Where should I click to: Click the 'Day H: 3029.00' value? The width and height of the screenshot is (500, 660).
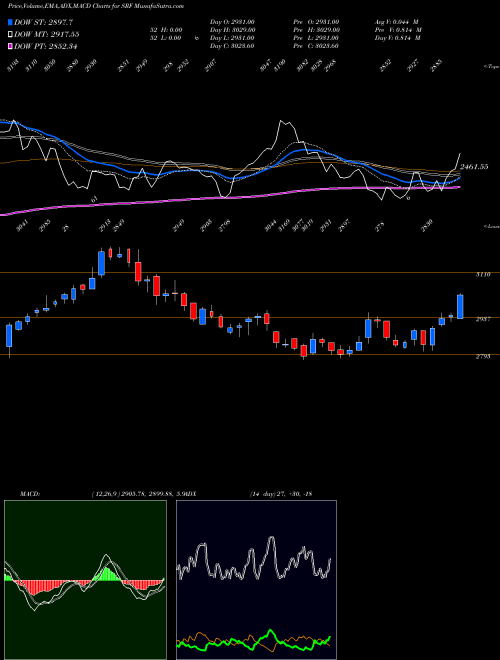click(x=232, y=30)
